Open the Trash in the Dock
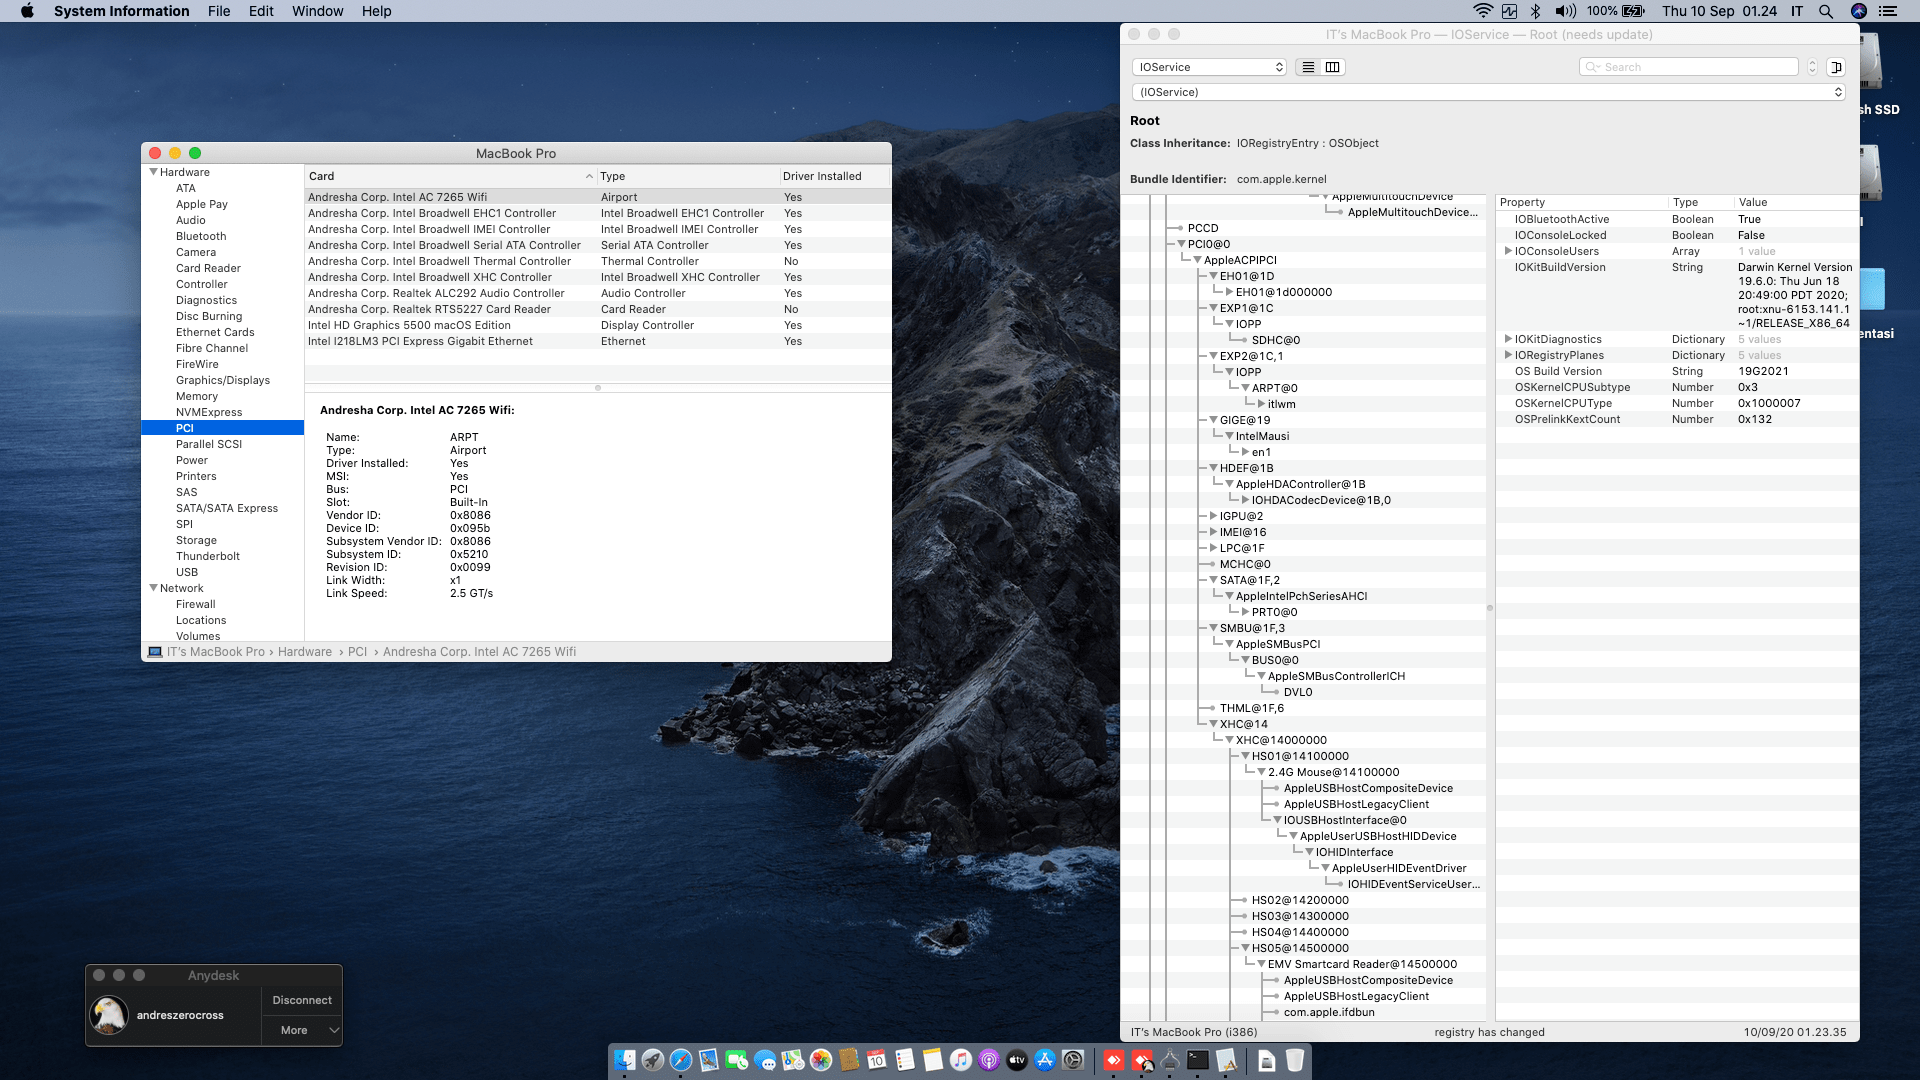Image resolution: width=1920 pixels, height=1080 pixels. coord(1295,1060)
